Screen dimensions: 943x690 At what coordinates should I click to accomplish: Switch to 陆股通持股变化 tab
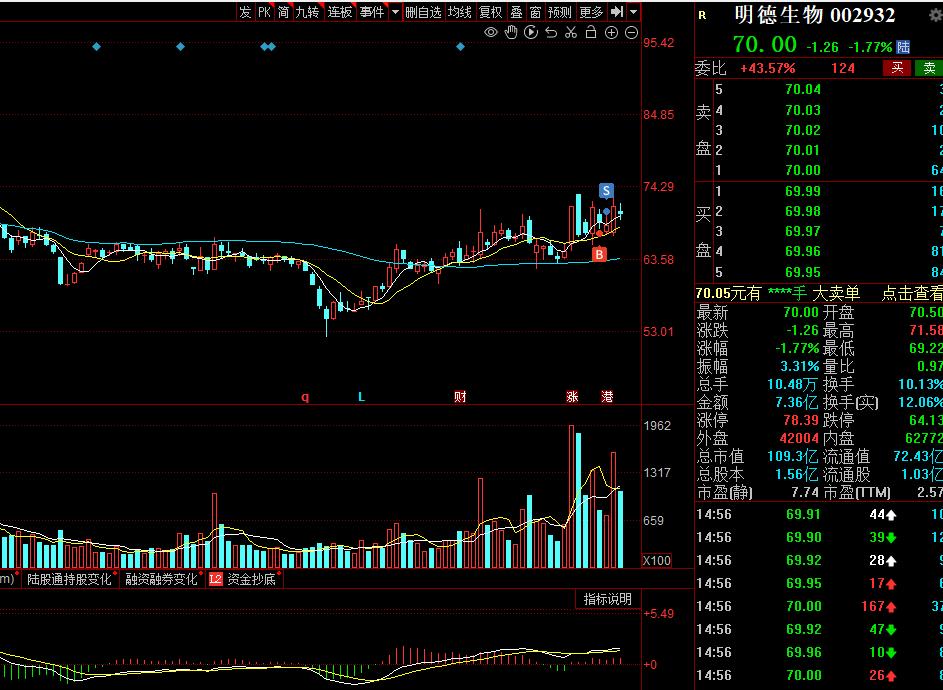69,579
